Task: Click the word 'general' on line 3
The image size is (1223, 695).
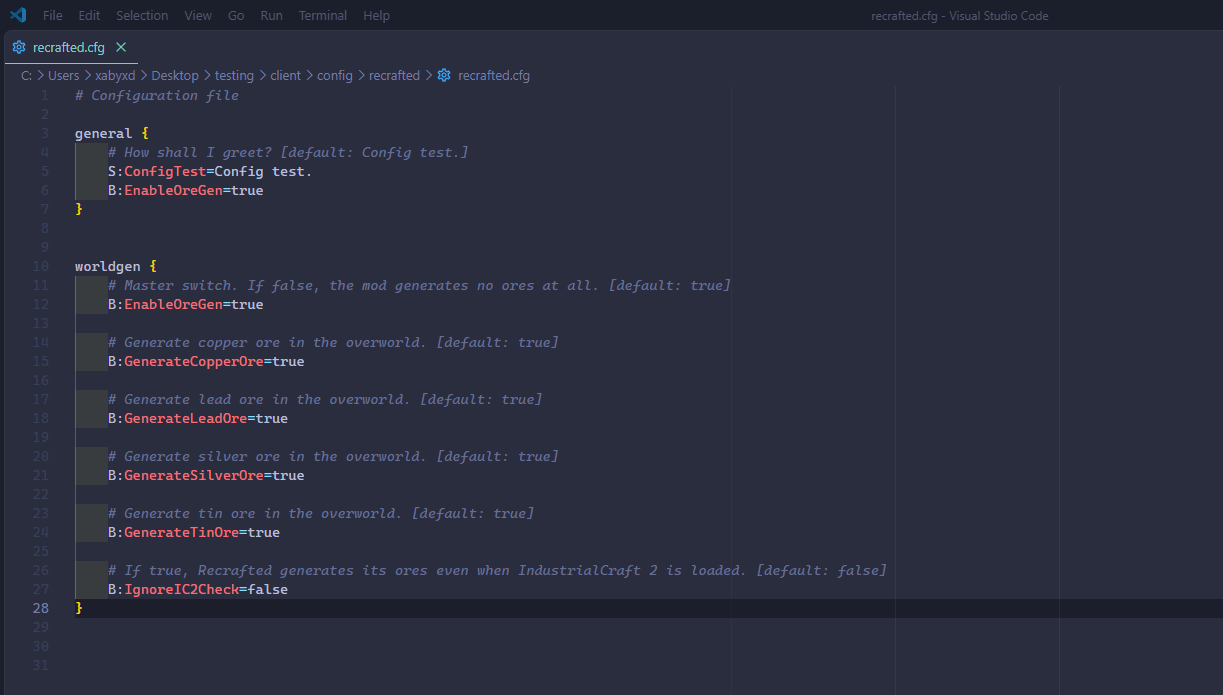Action: (104, 133)
